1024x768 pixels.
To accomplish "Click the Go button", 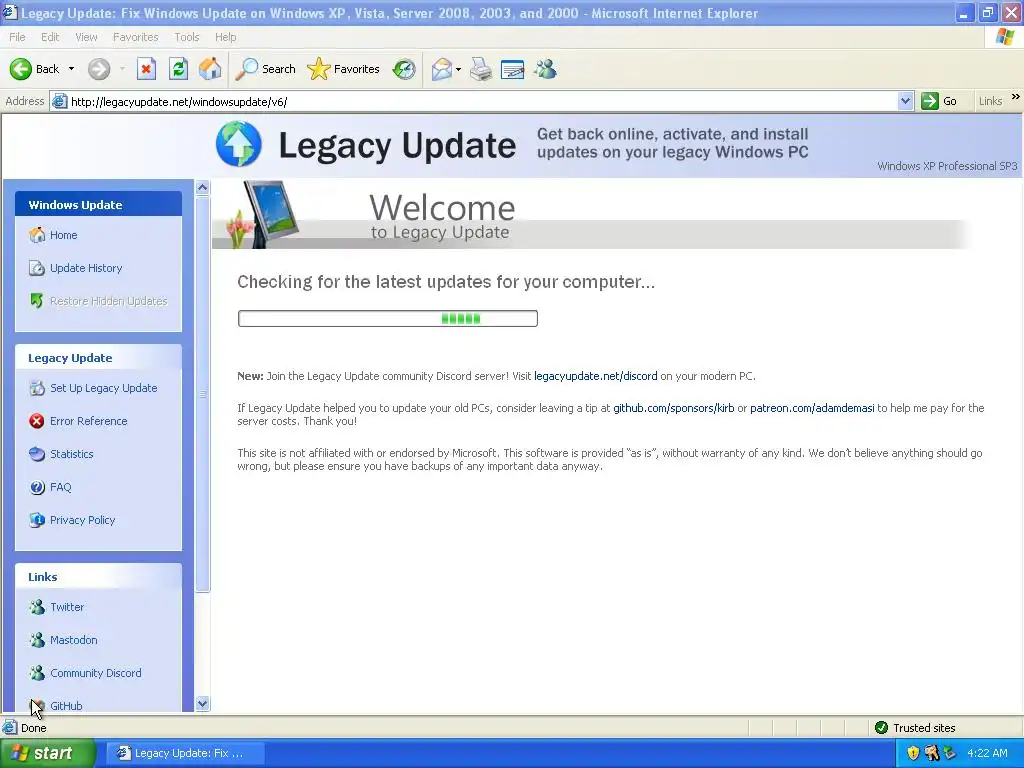I will (x=939, y=101).
